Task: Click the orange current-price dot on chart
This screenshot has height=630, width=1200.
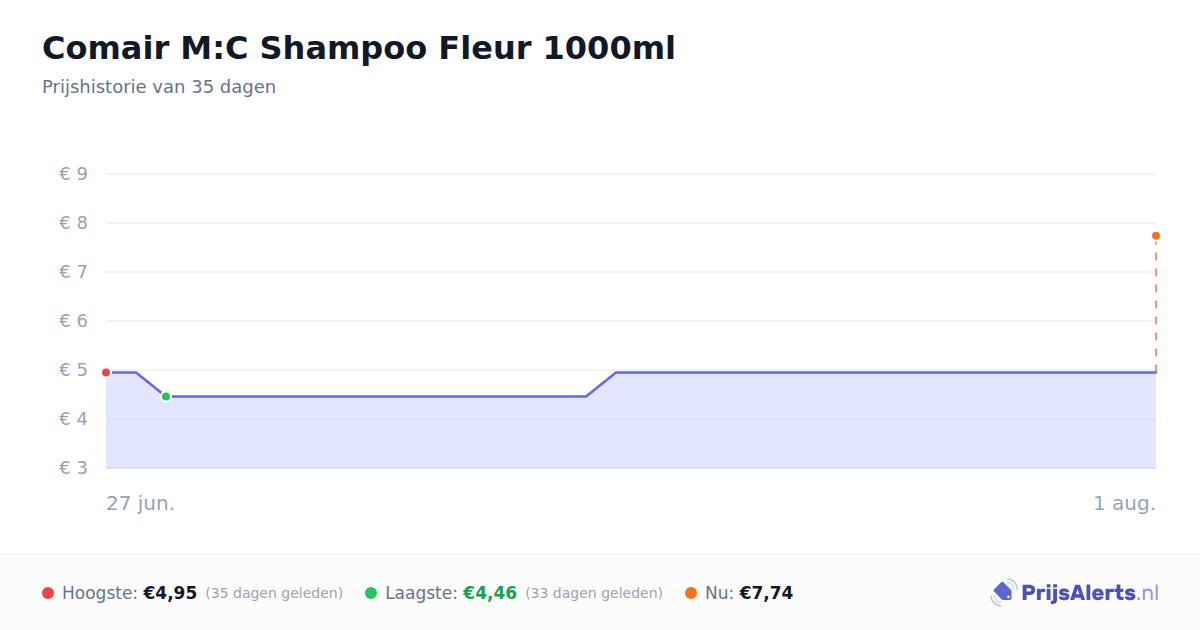Action: pyautogui.click(x=1156, y=236)
